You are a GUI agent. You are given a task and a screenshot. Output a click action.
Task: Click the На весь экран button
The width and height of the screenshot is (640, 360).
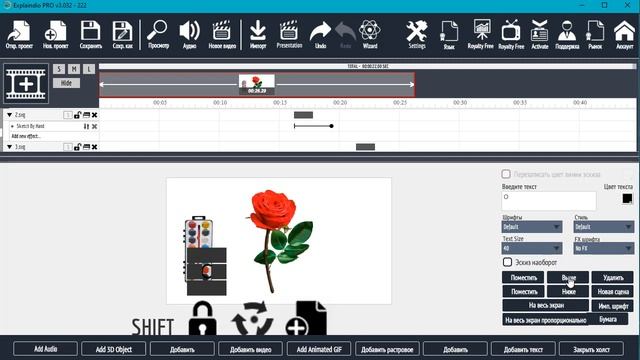545,305
